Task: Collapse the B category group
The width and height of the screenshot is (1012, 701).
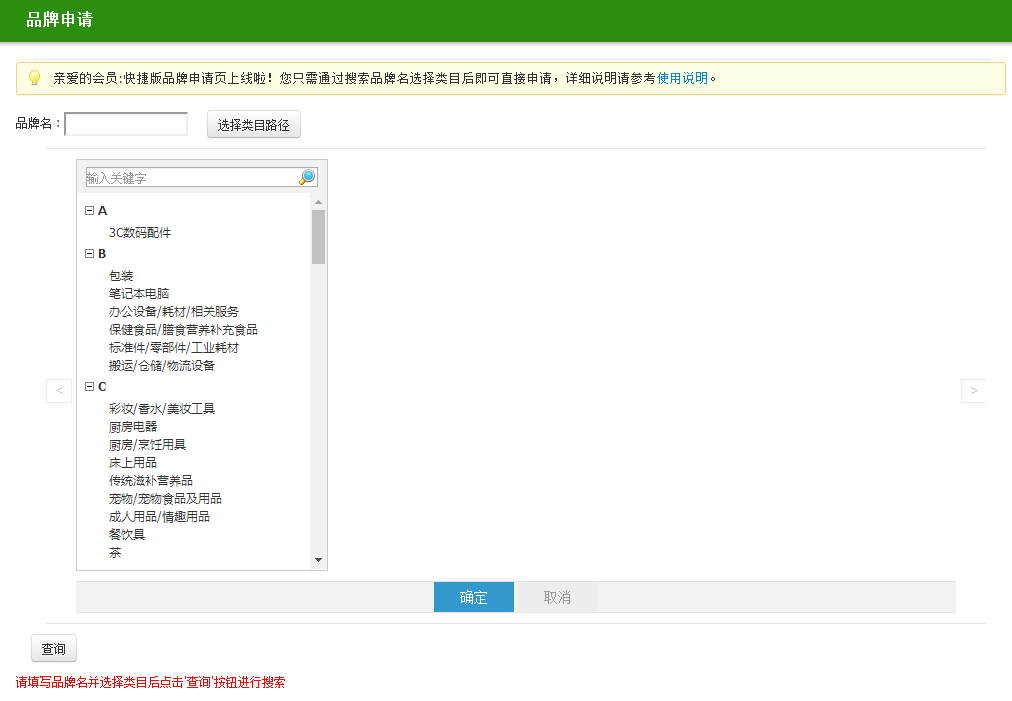Action: (x=90, y=254)
